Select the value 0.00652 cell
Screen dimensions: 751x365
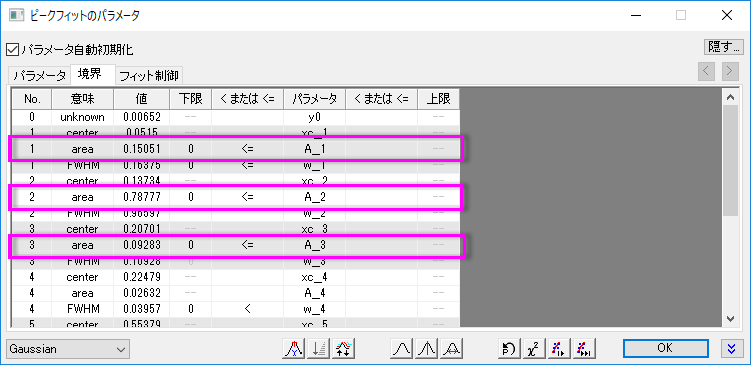[142, 117]
